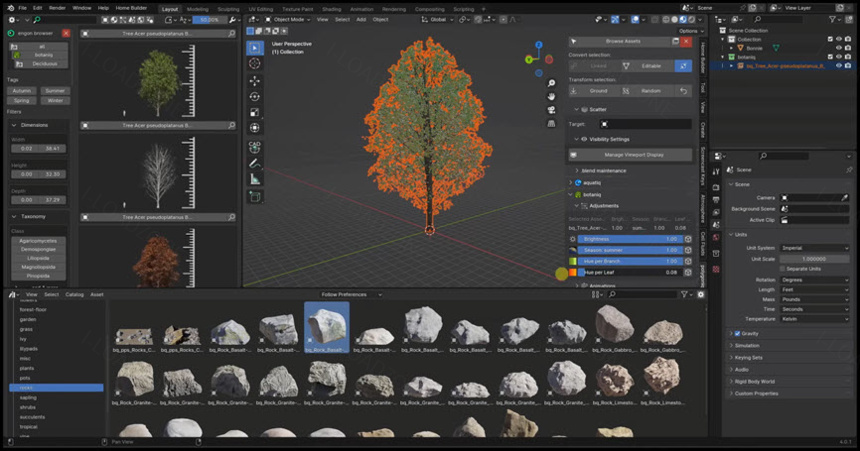This screenshot has width=860, height=451.
Task: Select the Transform tool
Action: (254, 128)
